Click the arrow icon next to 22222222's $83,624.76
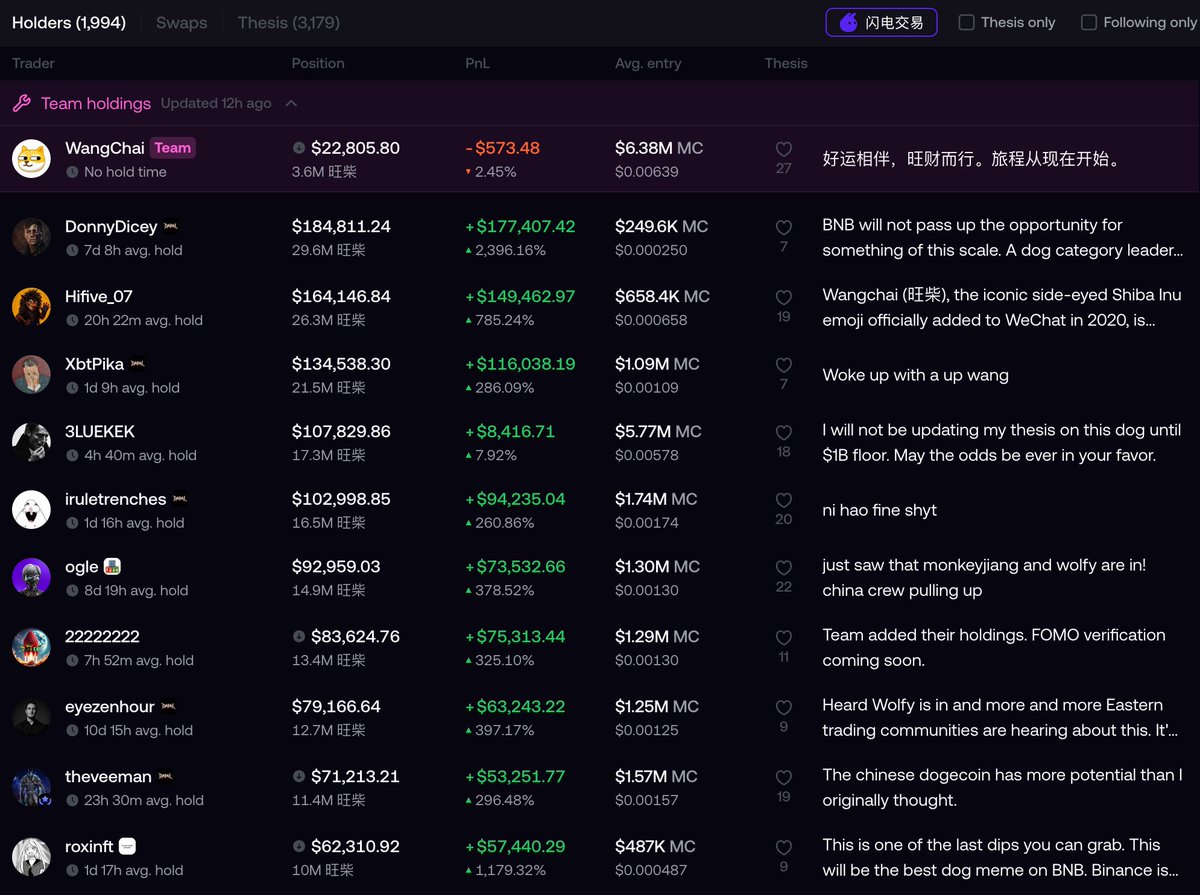The width and height of the screenshot is (1200, 895). 299,637
